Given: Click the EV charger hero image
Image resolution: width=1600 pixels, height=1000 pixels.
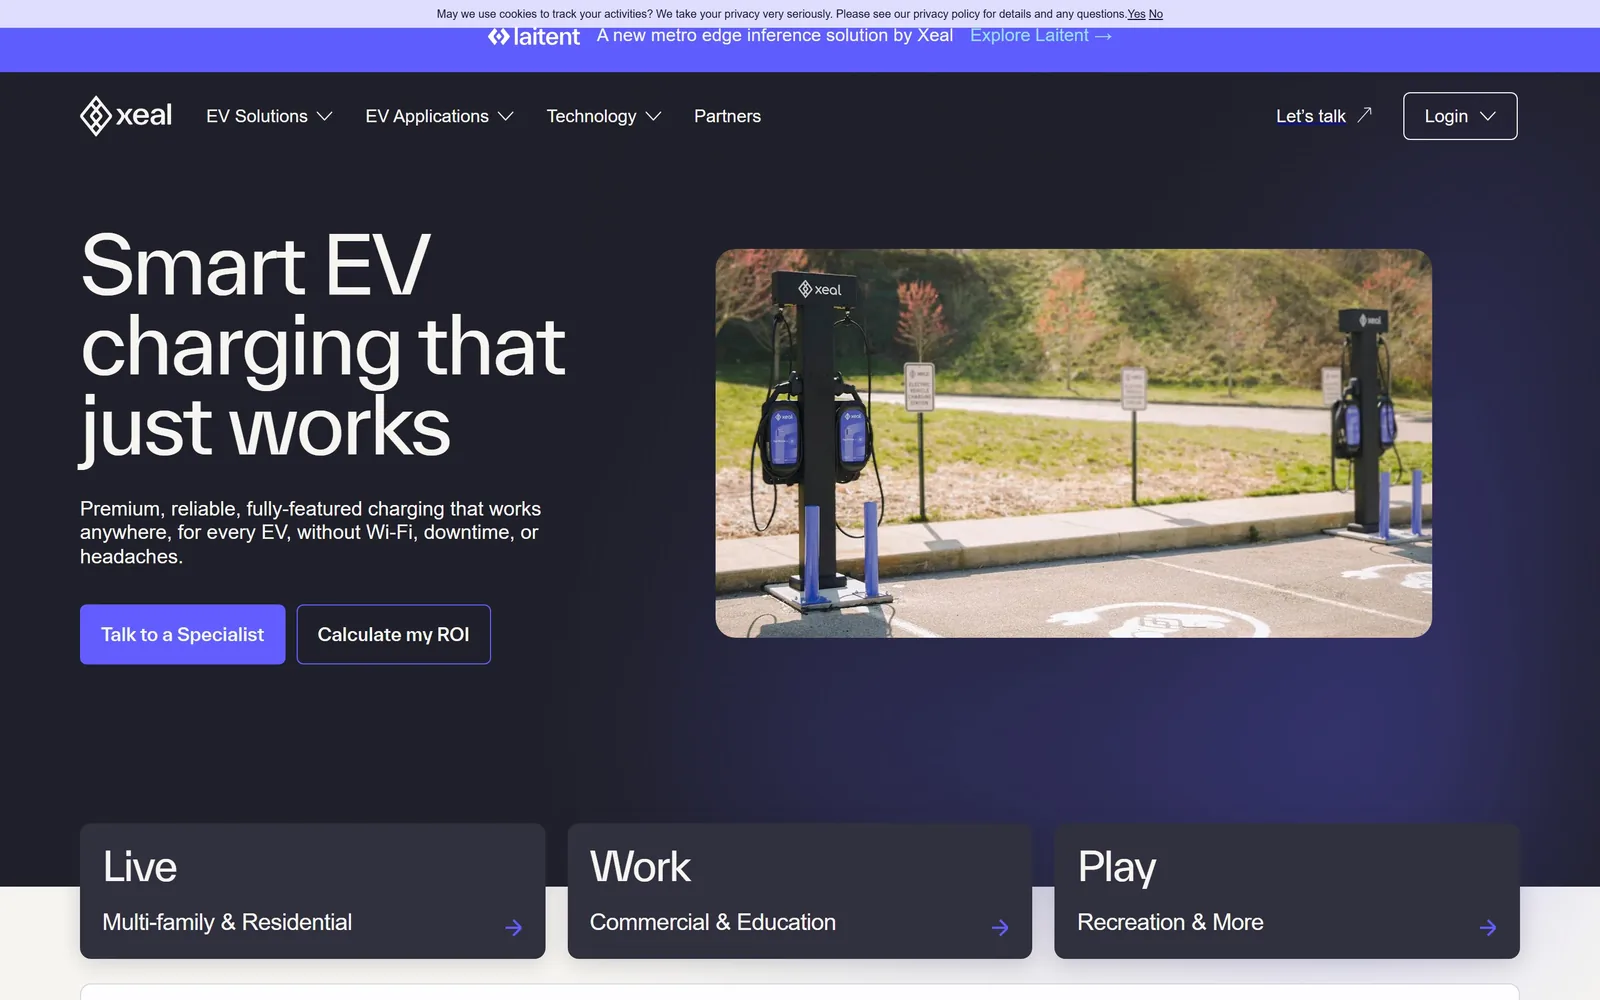Looking at the screenshot, I should pyautogui.click(x=1074, y=443).
